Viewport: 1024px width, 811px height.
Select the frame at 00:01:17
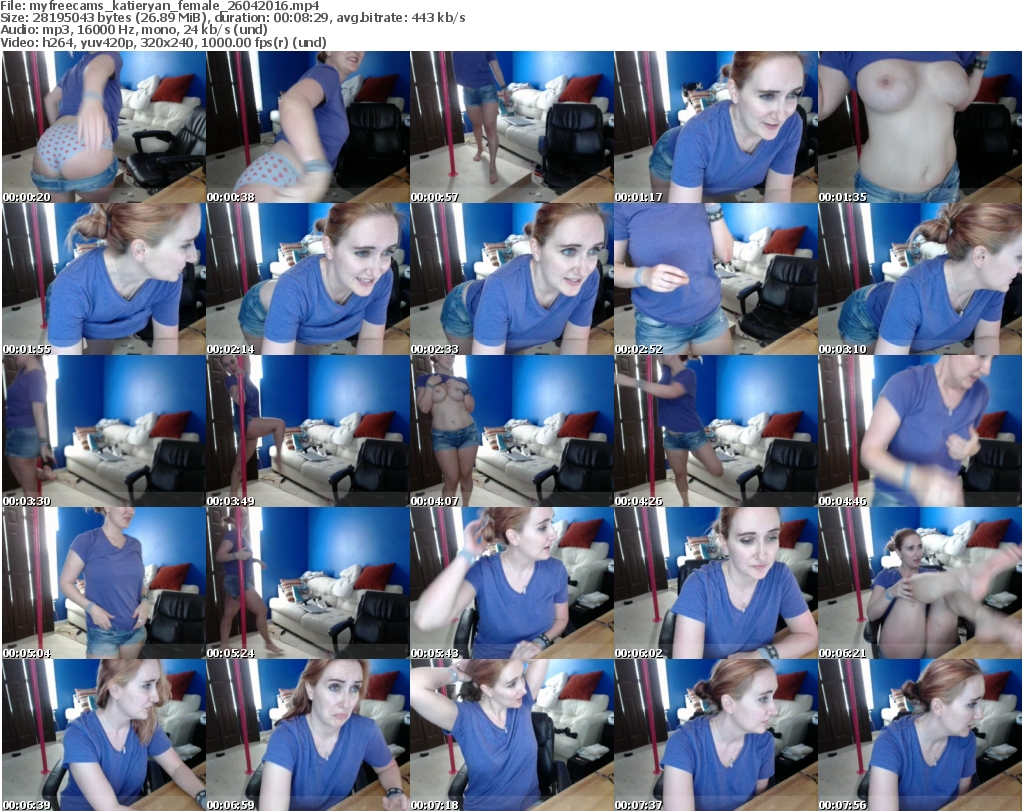point(716,127)
